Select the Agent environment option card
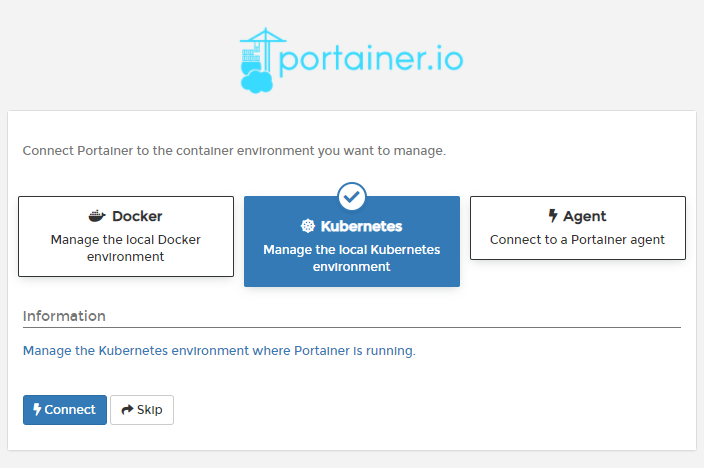The height and width of the screenshot is (468, 704). (x=578, y=228)
